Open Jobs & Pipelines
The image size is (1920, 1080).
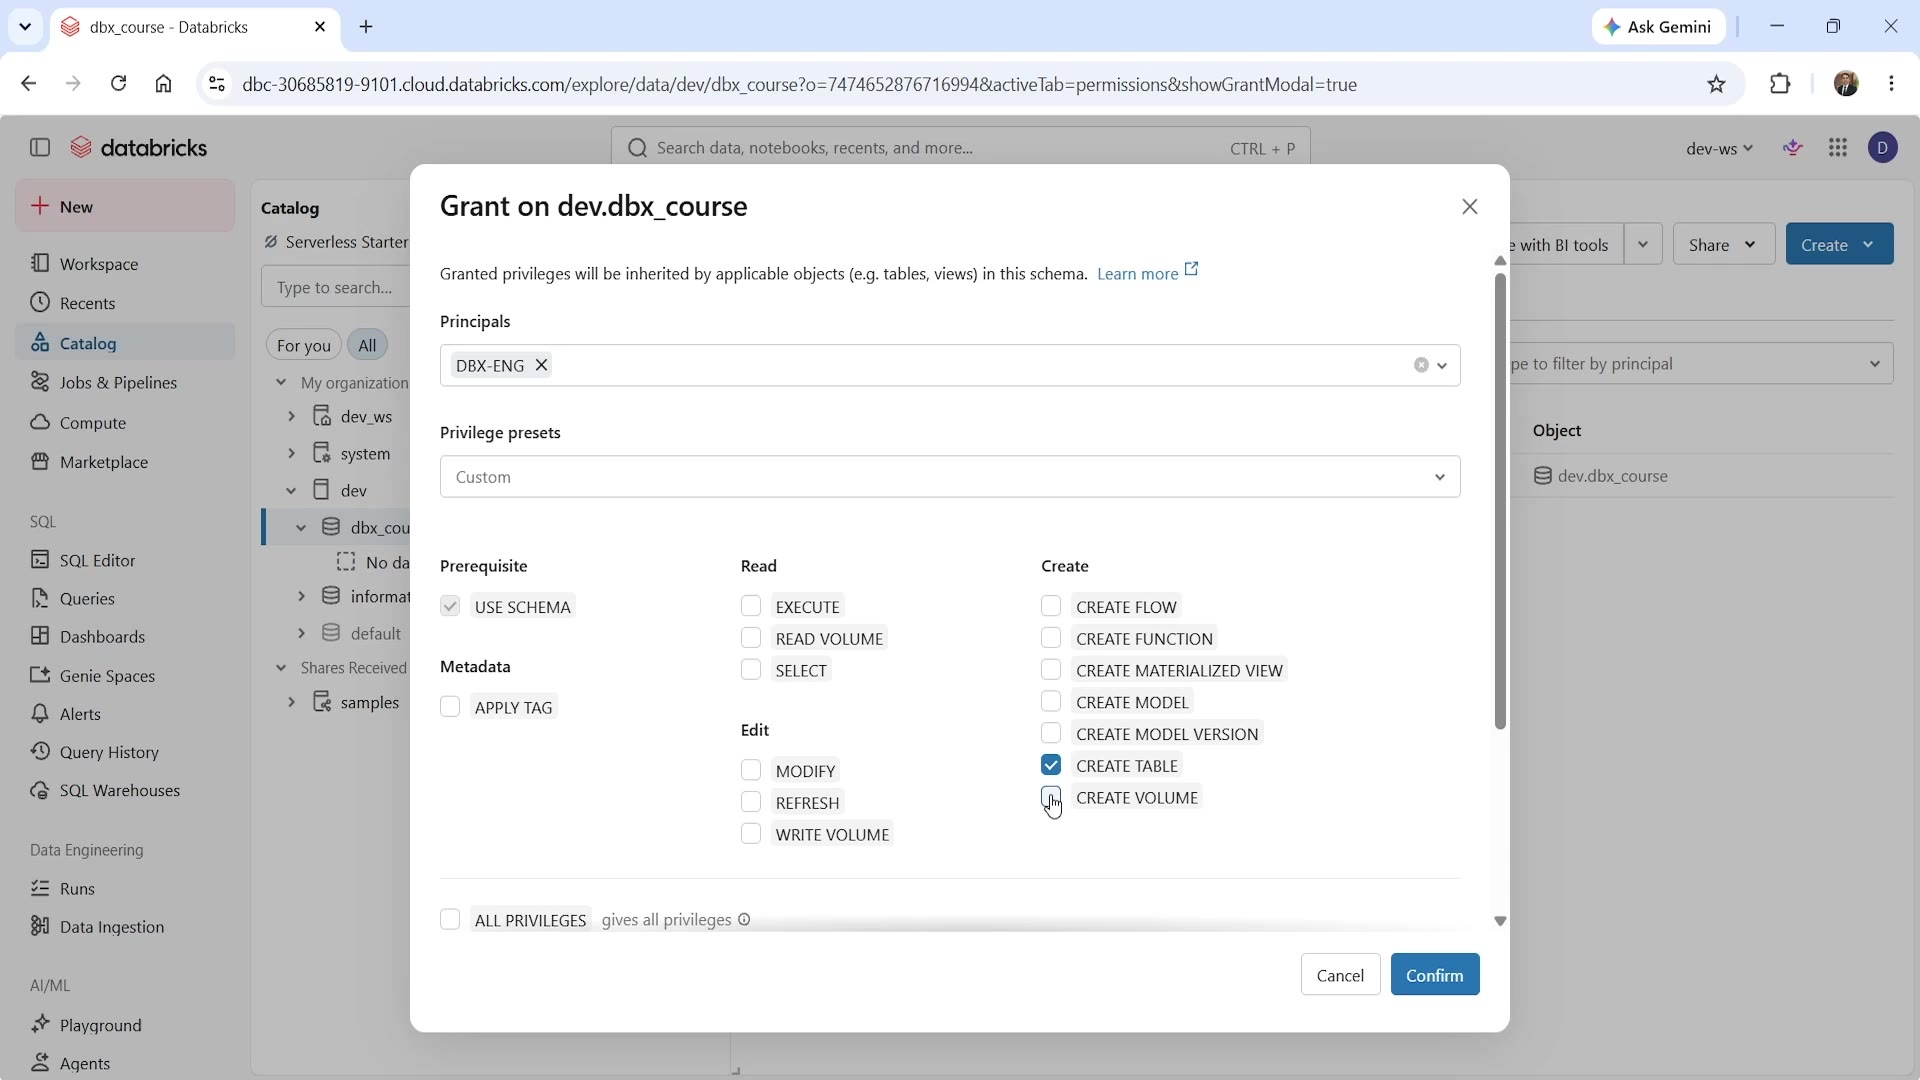(125, 382)
